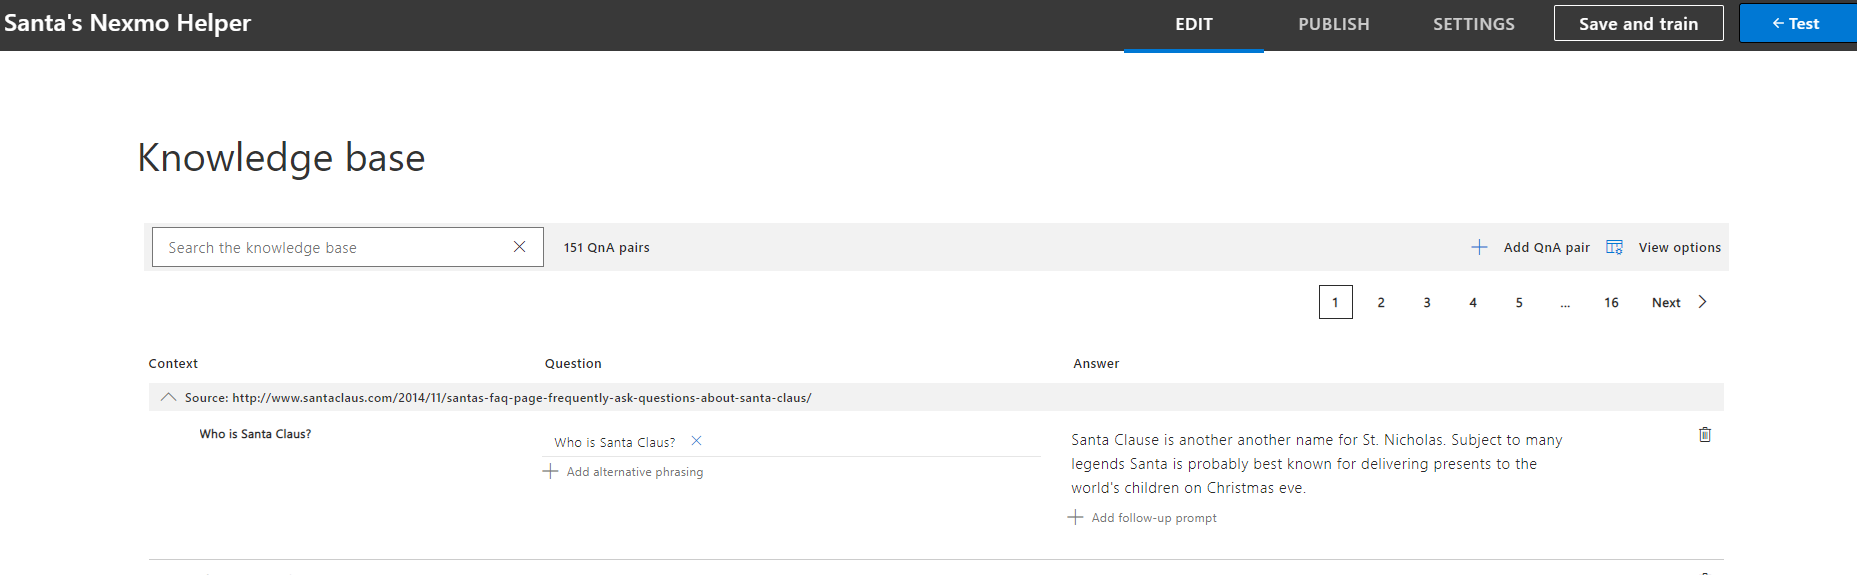Go to page 2 of results
1857x575 pixels.
(1381, 302)
